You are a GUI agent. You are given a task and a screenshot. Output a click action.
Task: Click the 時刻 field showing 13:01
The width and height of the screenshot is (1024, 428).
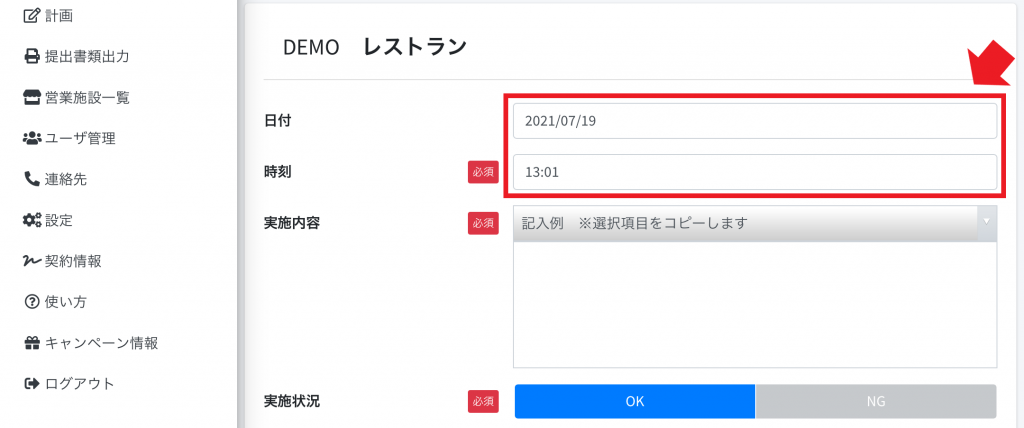coord(755,173)
